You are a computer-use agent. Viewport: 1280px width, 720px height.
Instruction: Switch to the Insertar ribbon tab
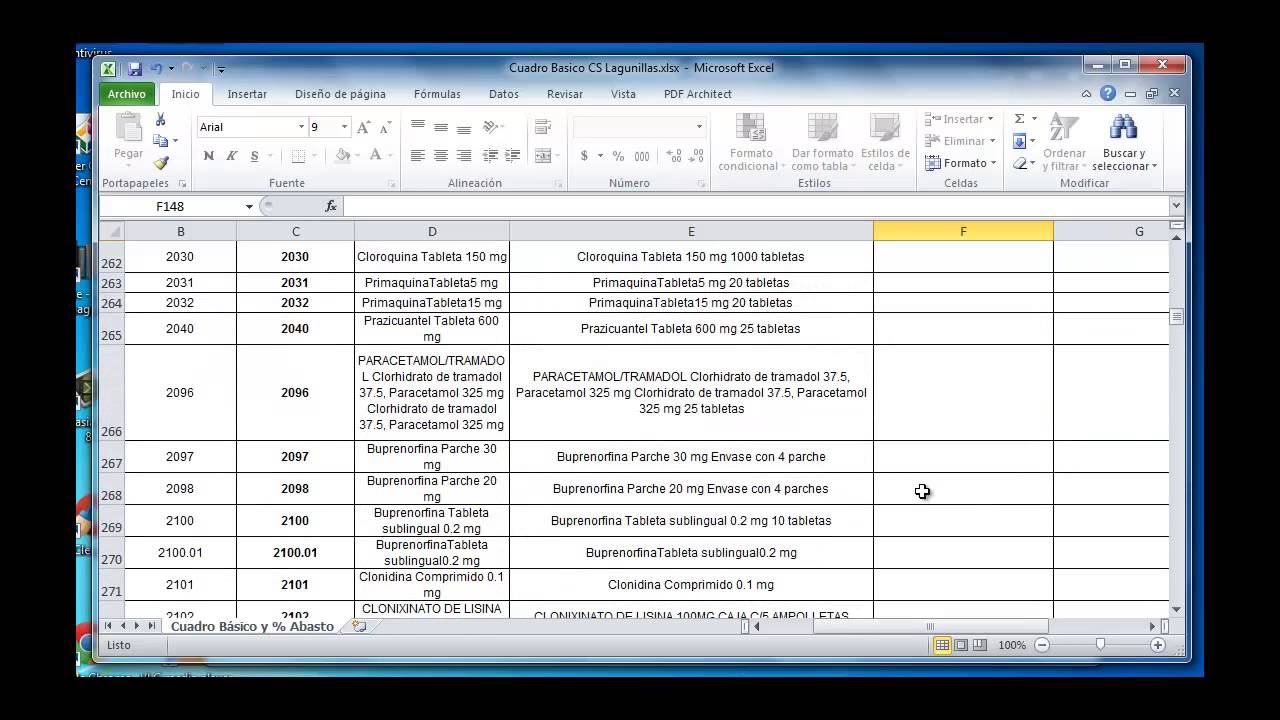click(247, 94)
